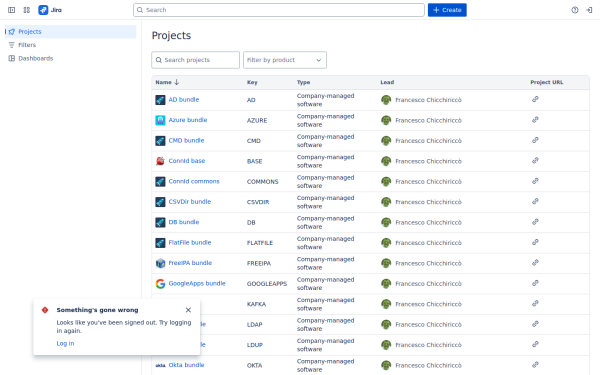Click the Key column header
600x375 pixels.
(252, 82)
